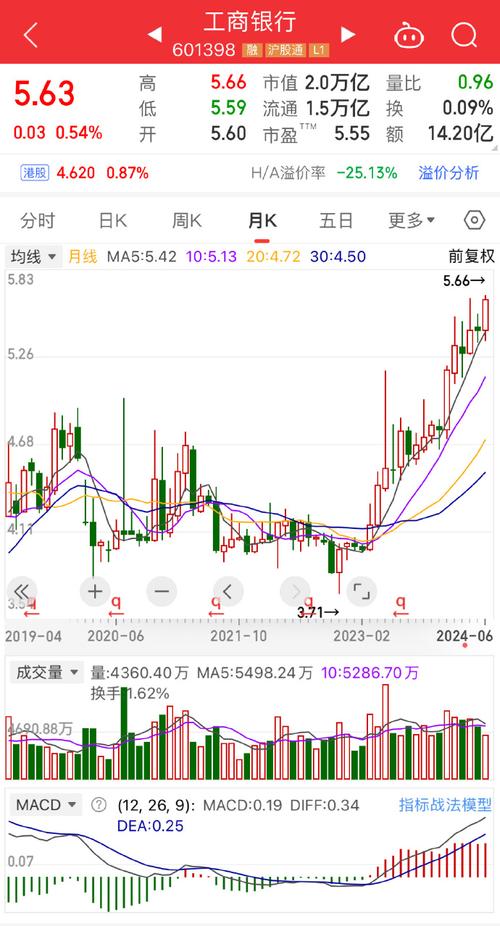Image resolution: width=500 pixels, height=926 pixels.
Task: Zoom in chart with plus button
Action: 95,591
